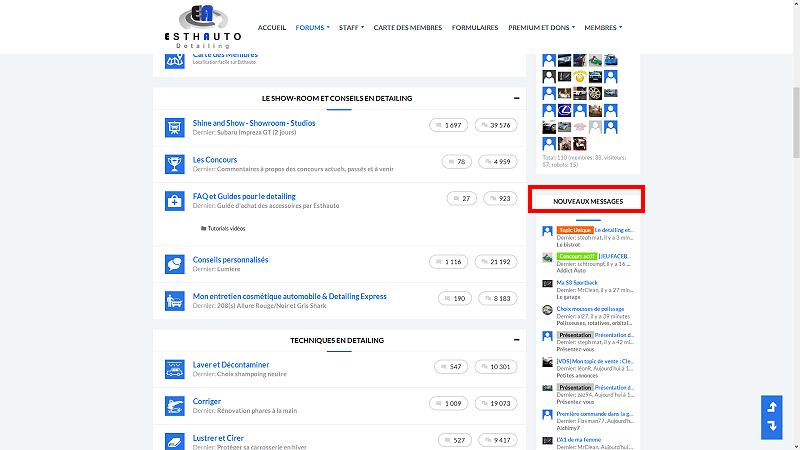Open Mon entretien cosmétique automobile forum
Viewport: 800px width, 450px height.
[x=289, y=296]
